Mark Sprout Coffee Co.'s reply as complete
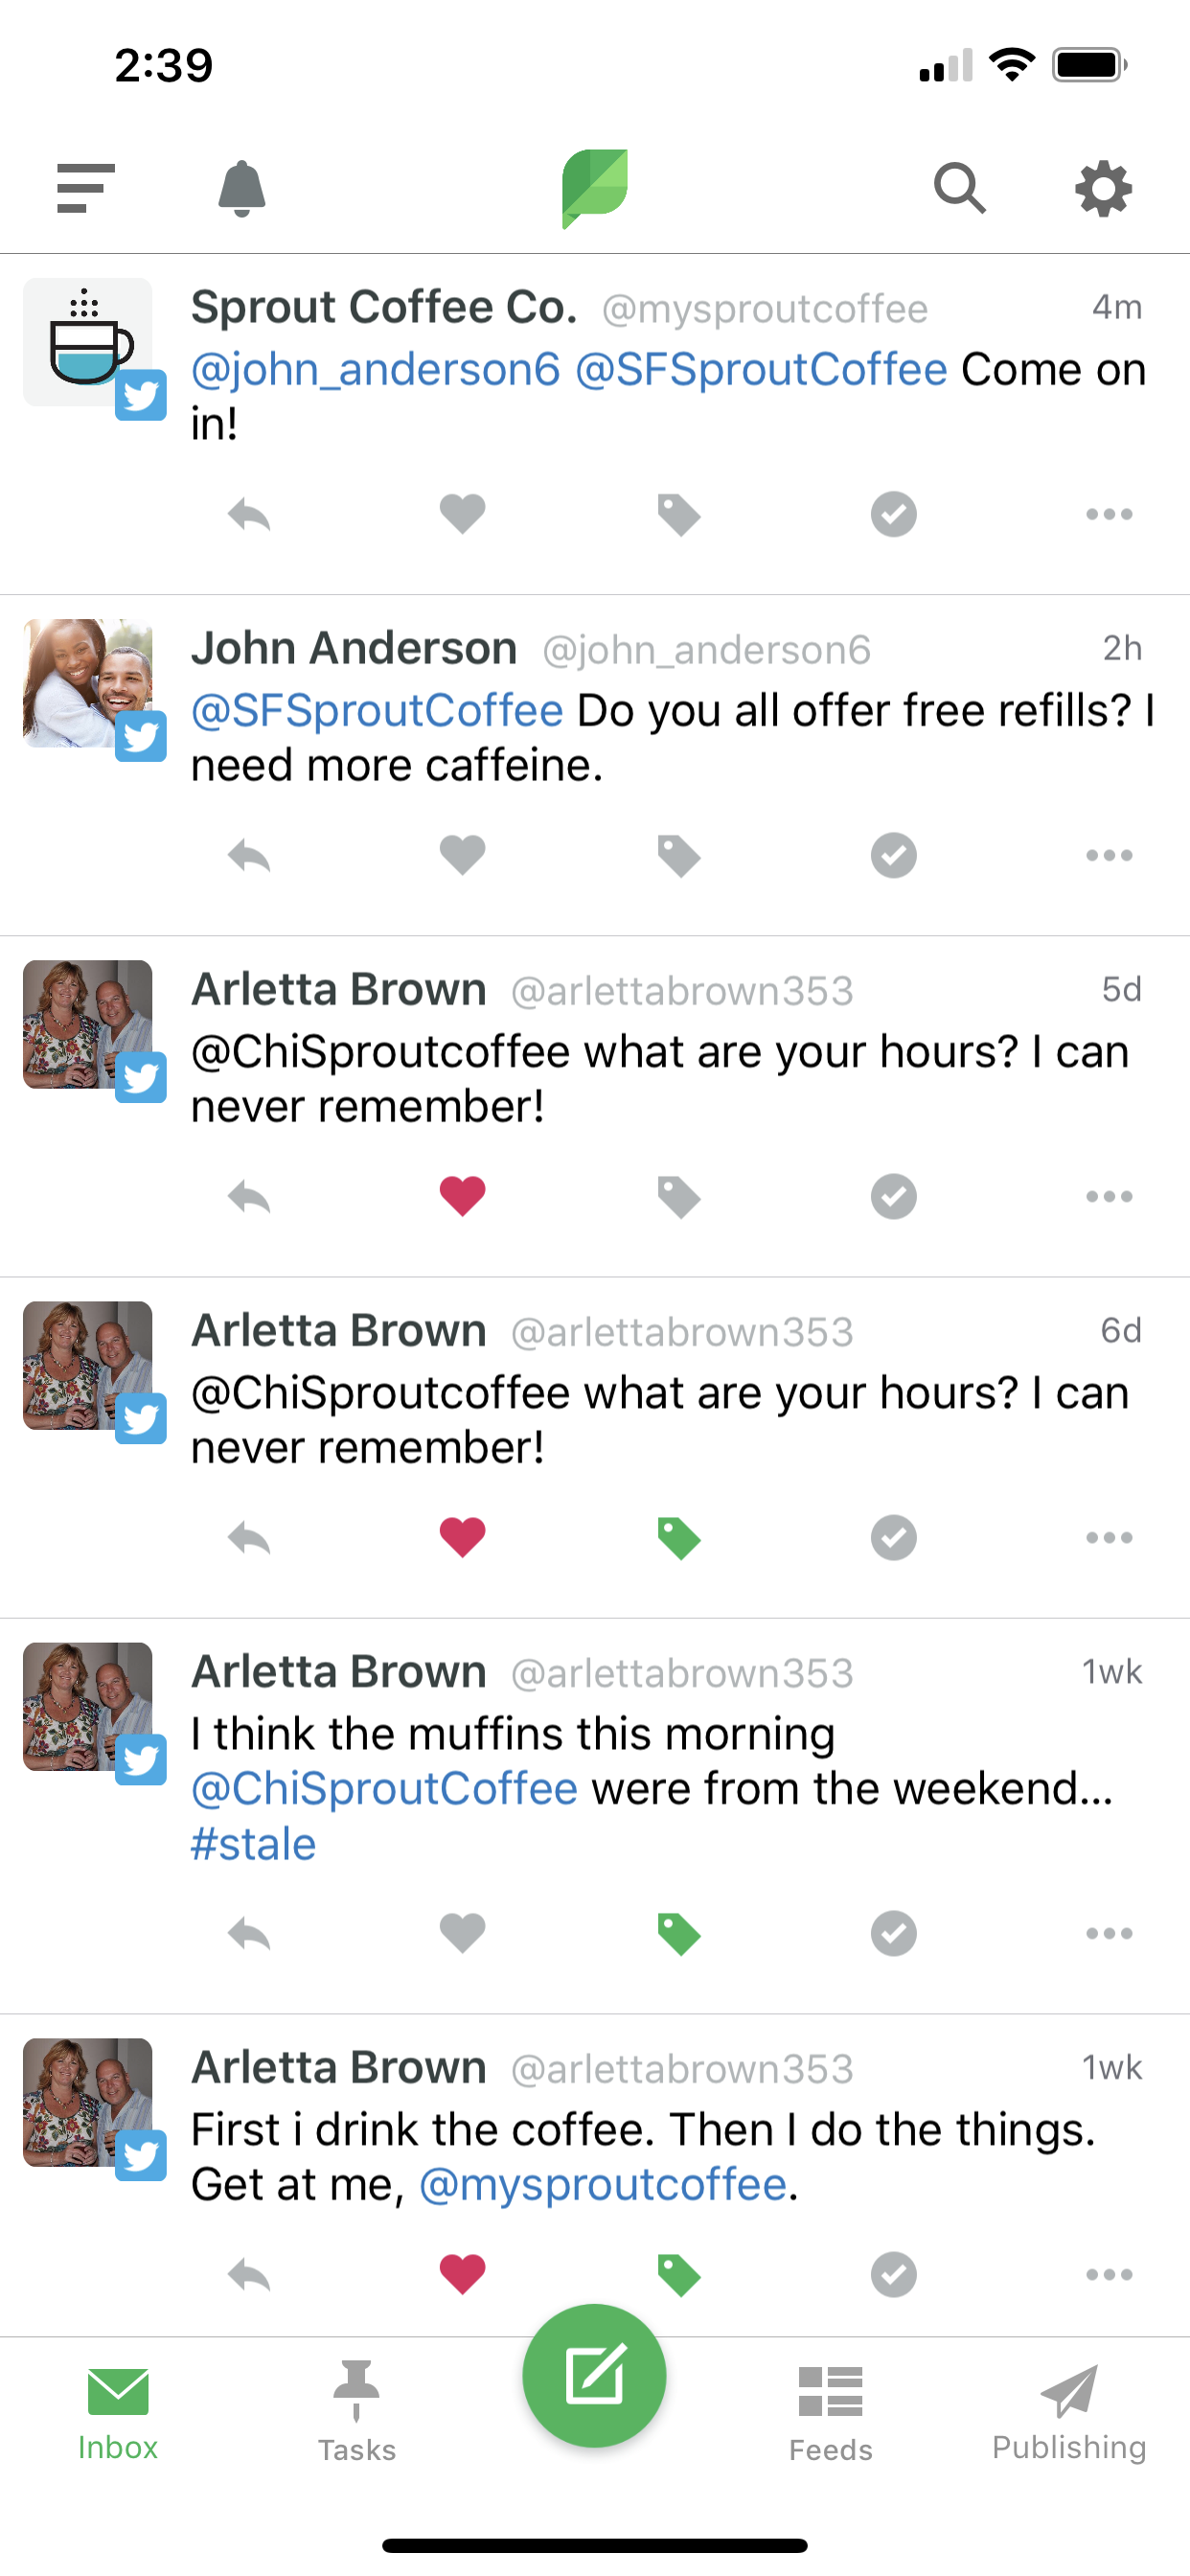Image resolution: width=1190 pixels, height=2576 pixels. coord(894,514)
